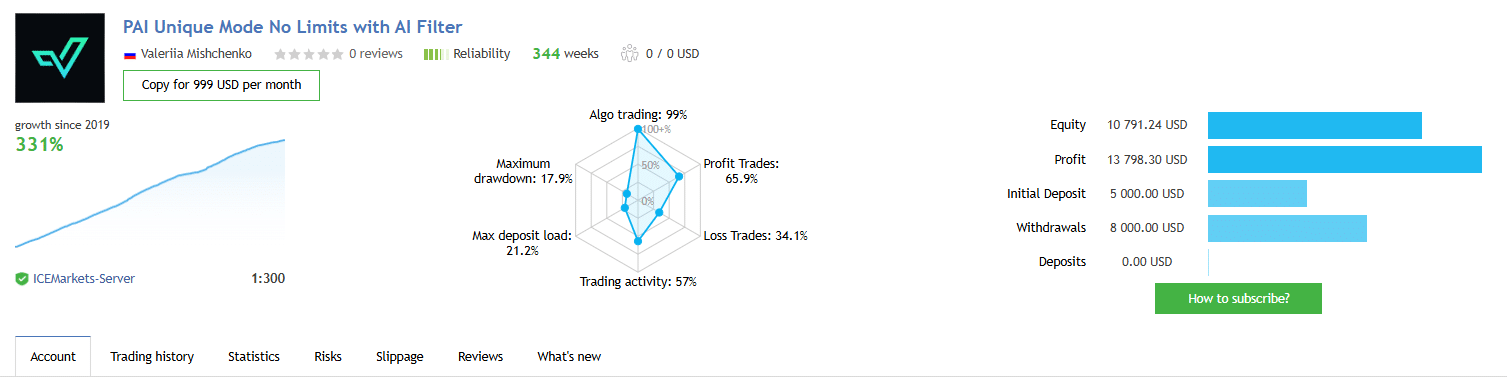Click the Trading activity radar point
The height and width of the screenshot is (379, 1507).
point(638,240)
